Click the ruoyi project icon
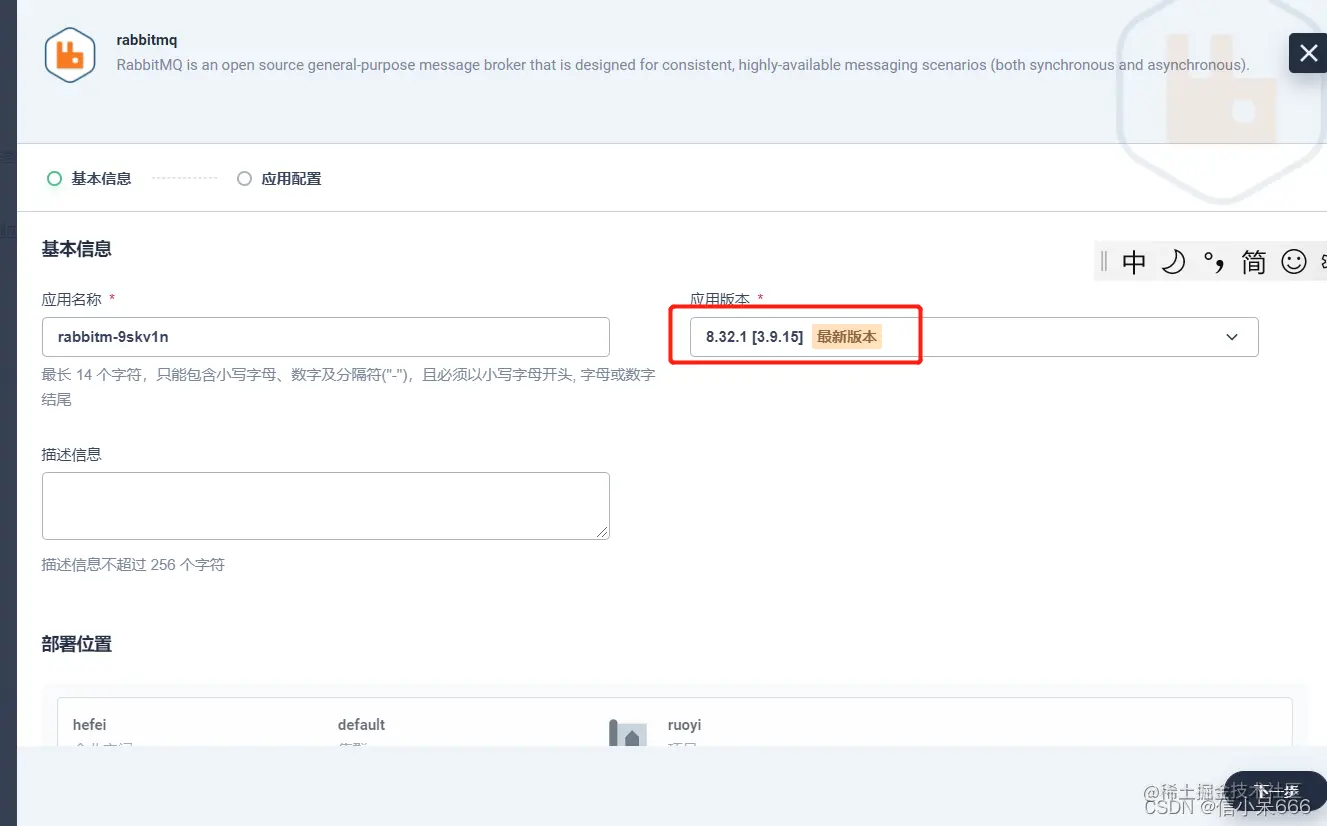The width and height of the screenshot is (1327, 826). coord(628,733)
